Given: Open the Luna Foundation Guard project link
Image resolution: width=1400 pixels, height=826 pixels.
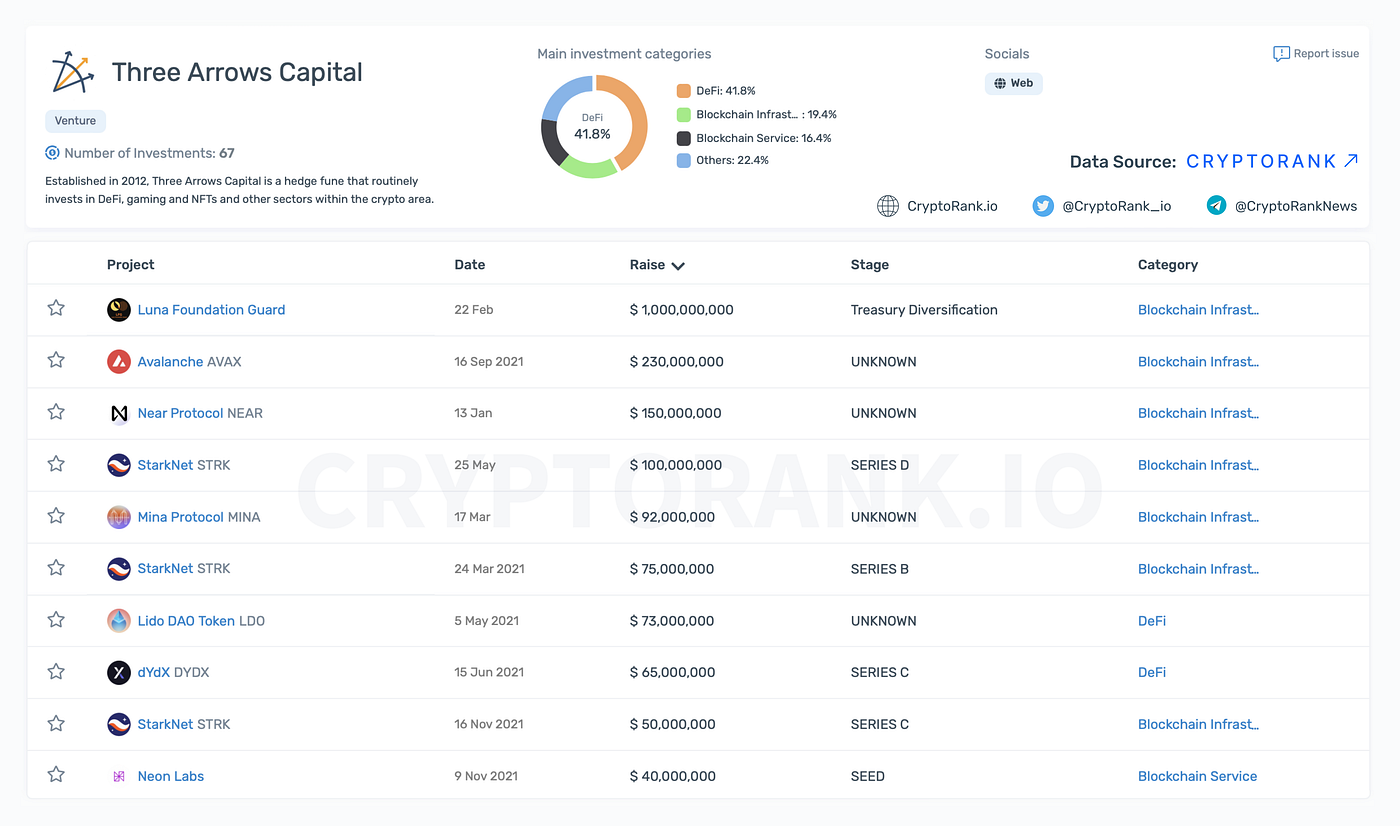Looking at the screenshot, I should click(211, 310).
